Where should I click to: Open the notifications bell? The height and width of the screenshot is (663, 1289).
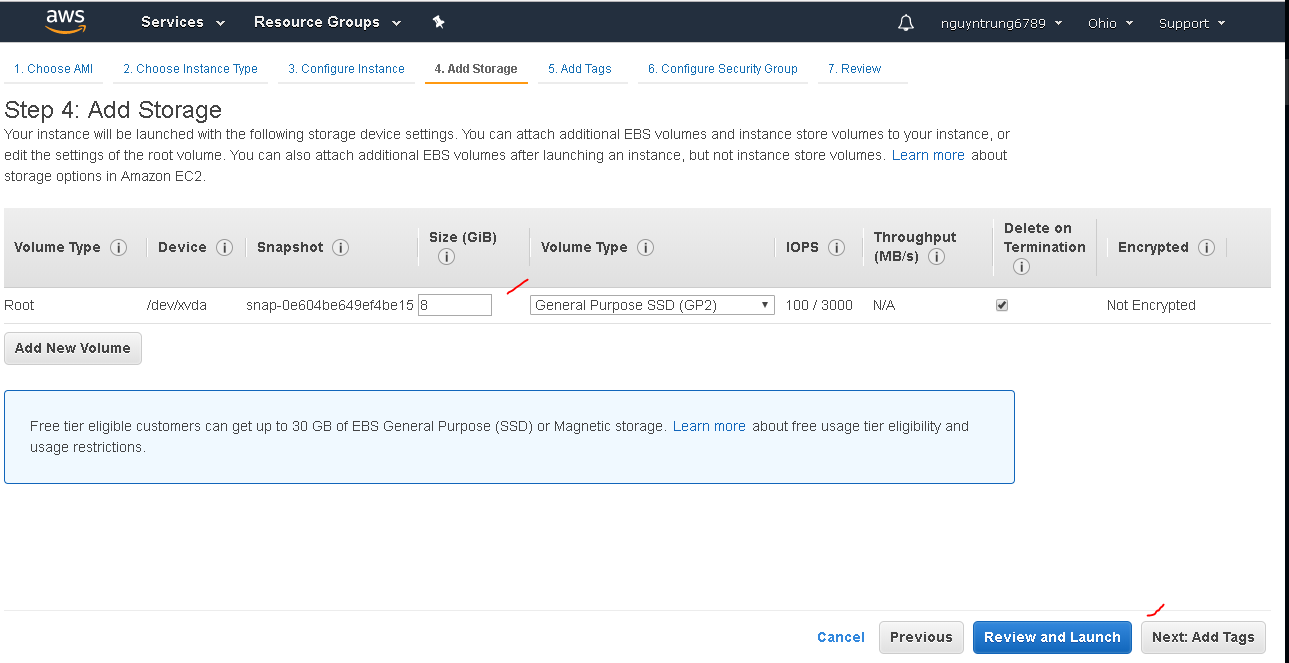[x=906, y=23]
